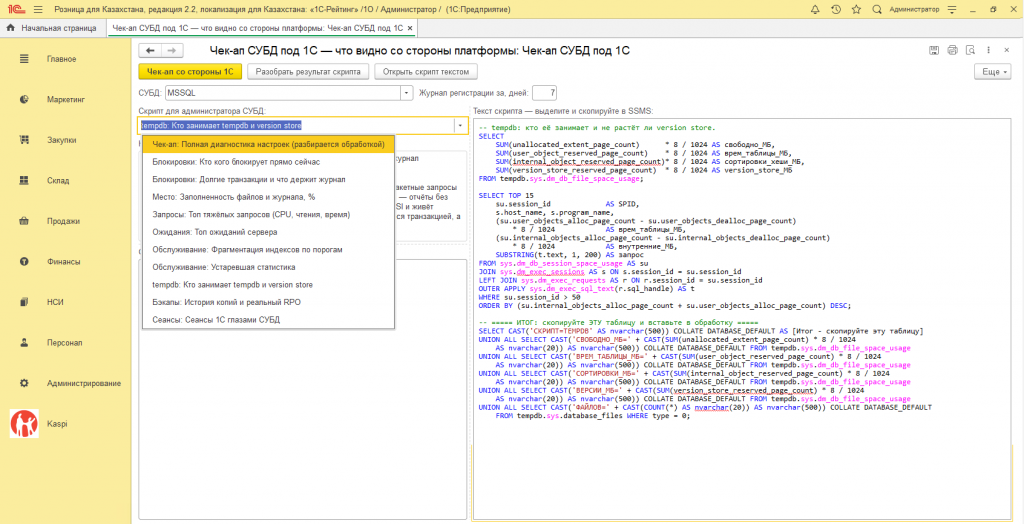Click the Администрирование sidebar label
1024x524 pixels.
[x=84, y=383]
